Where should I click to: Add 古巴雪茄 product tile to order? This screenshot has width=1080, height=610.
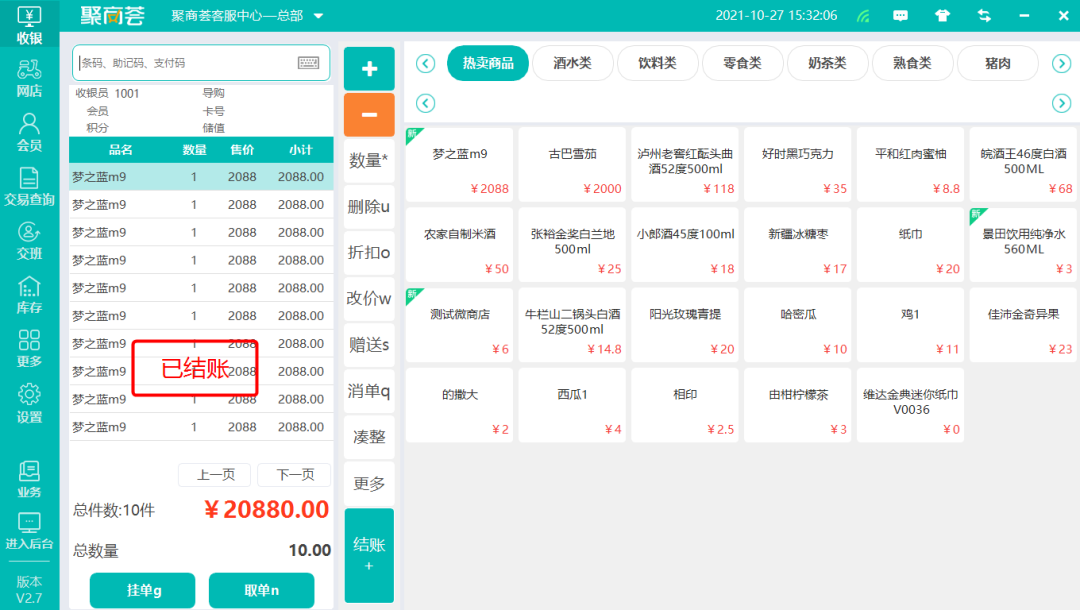pos(572,165)
